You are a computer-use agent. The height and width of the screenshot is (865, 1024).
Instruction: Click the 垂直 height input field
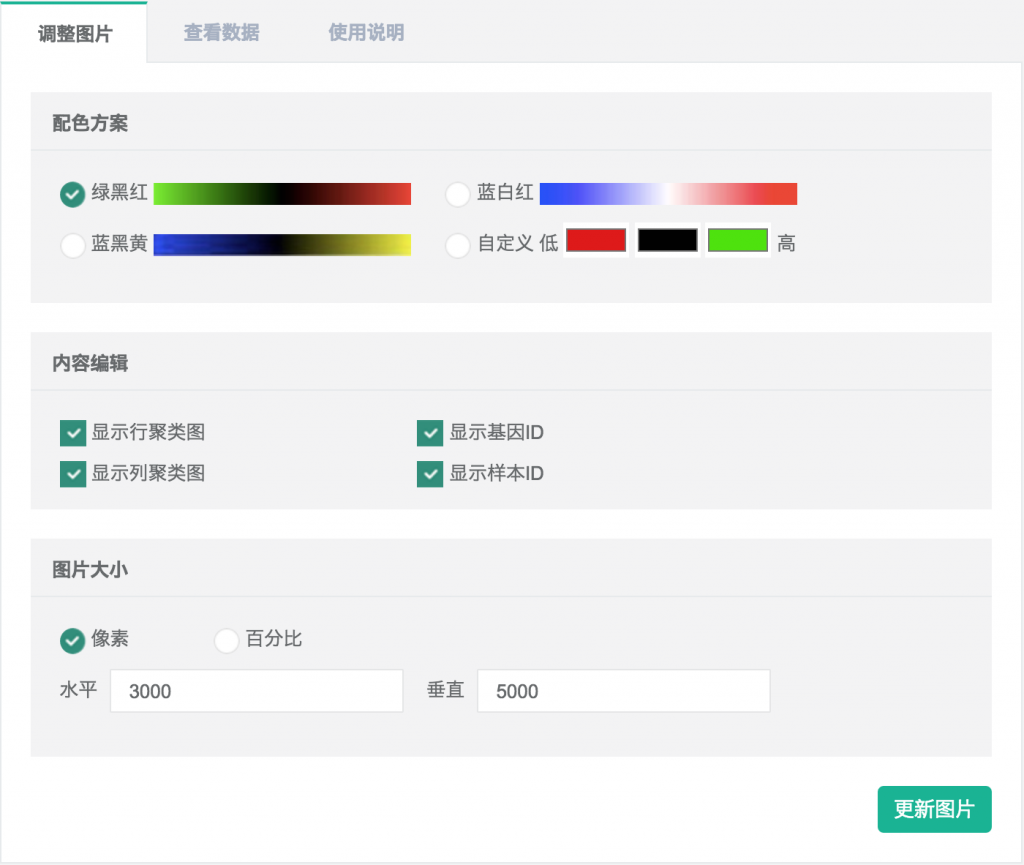623,691
